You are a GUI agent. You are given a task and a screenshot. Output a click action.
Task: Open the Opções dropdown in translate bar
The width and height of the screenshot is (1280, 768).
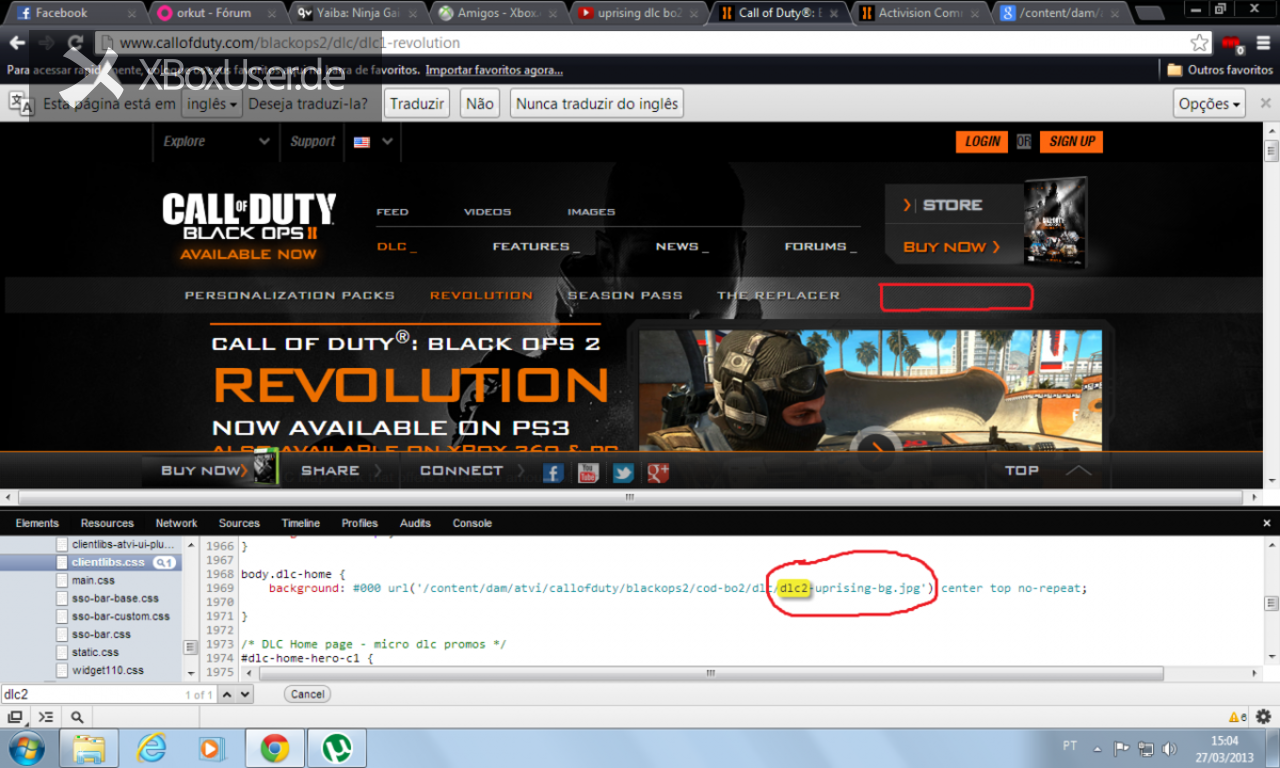tap(1210, 104)
